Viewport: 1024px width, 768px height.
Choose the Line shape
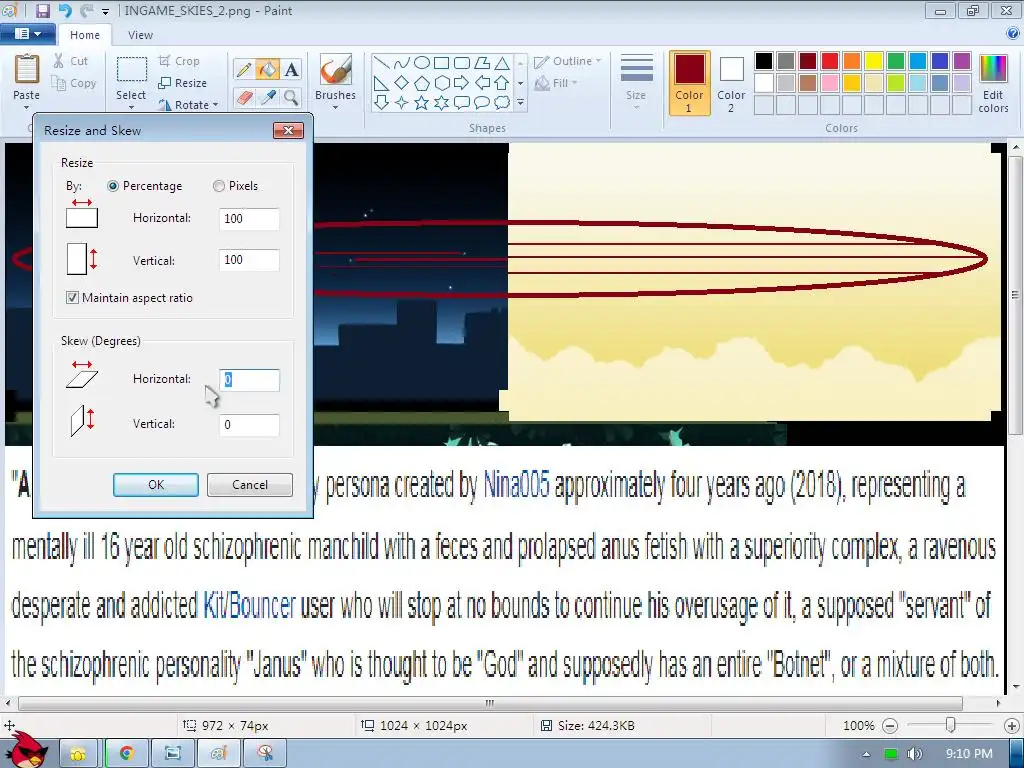click(x=382, y=63)
